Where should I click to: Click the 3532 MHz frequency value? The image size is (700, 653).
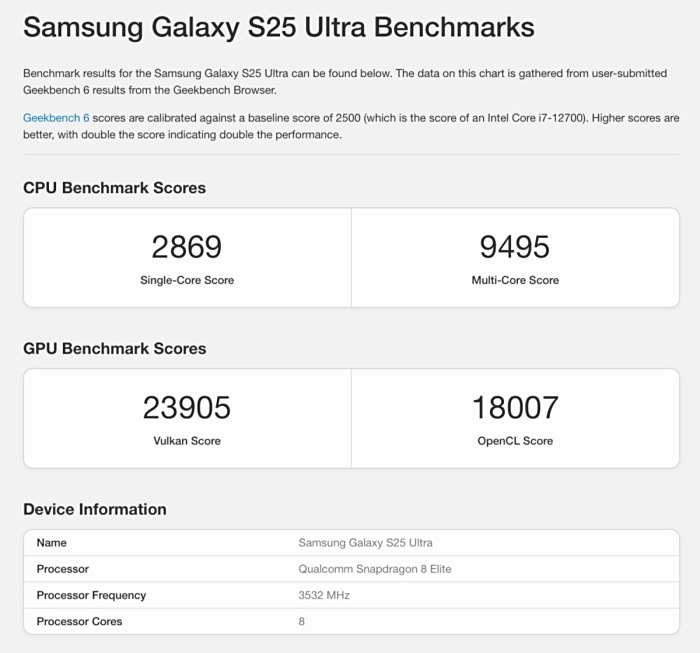tap(324, 595)
